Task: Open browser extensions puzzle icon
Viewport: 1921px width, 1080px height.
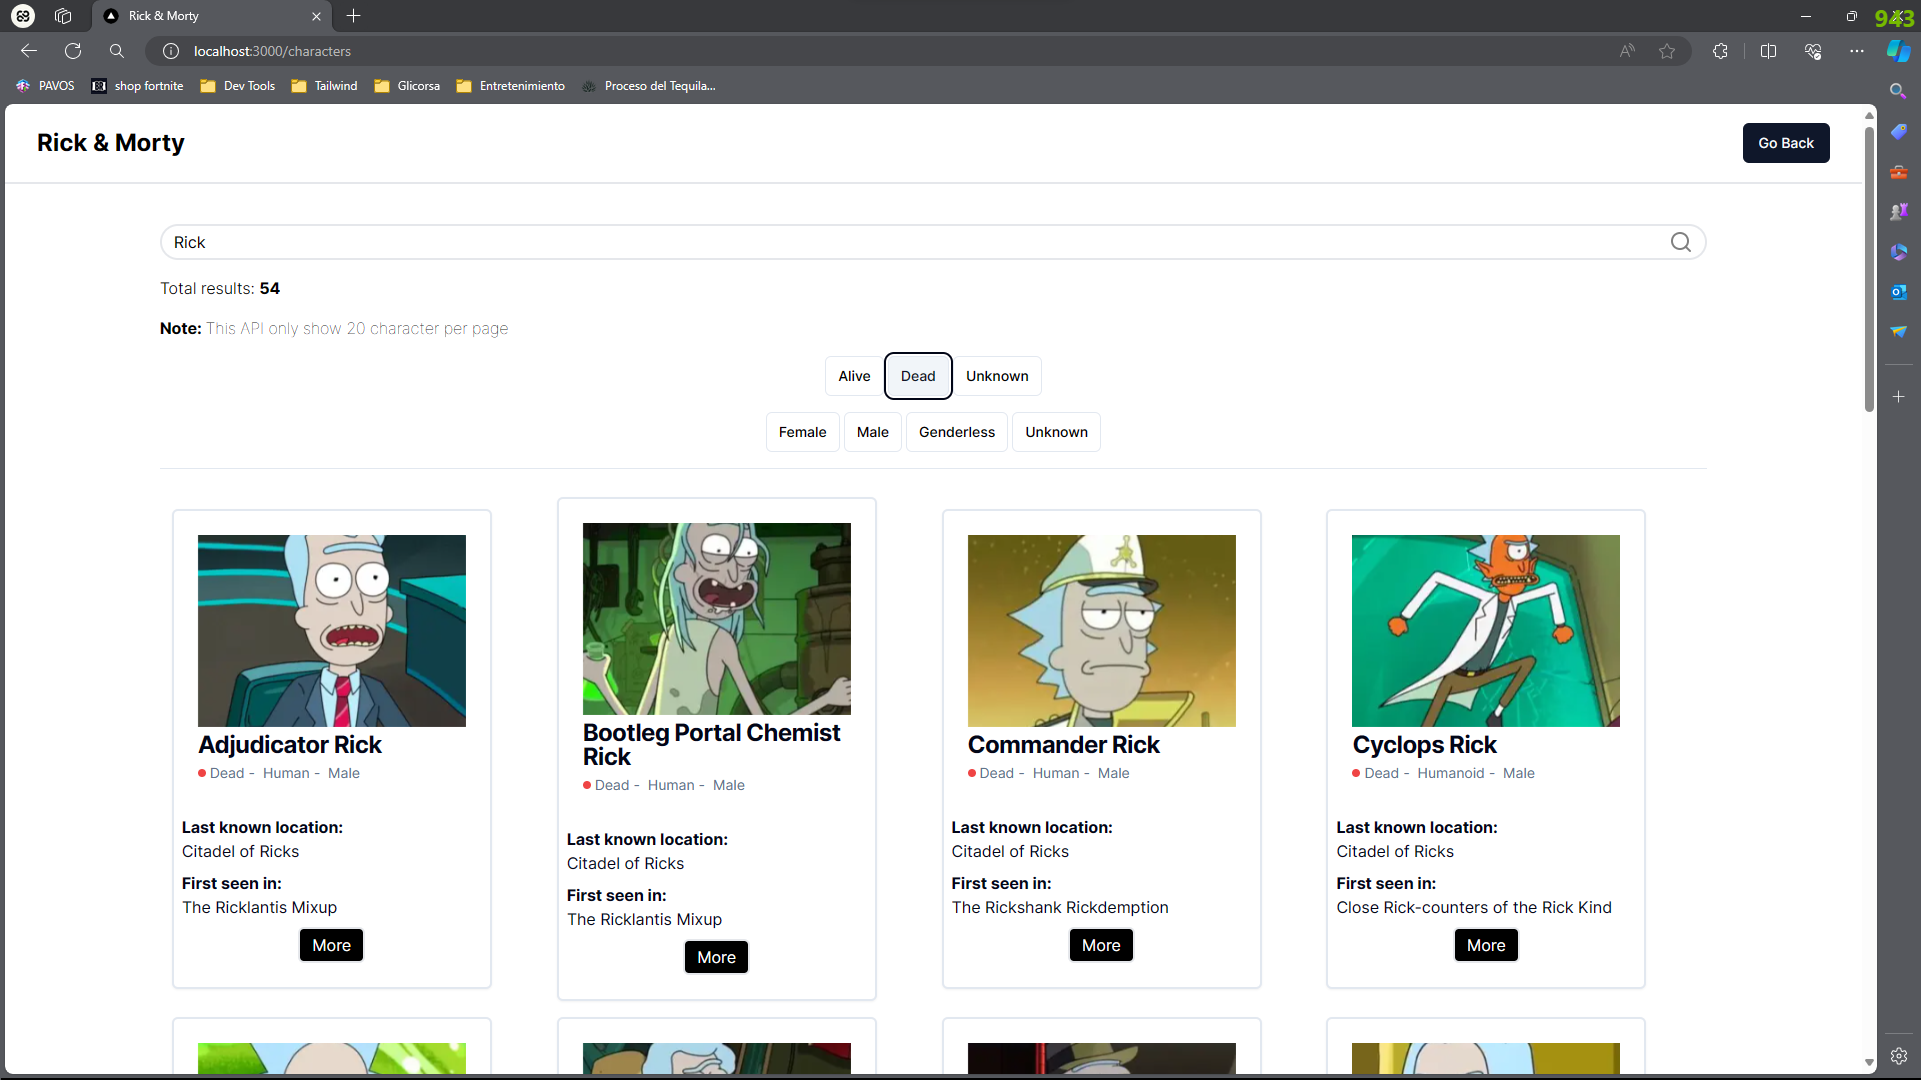Action: pyautogui.click(x=1720, y=51)
